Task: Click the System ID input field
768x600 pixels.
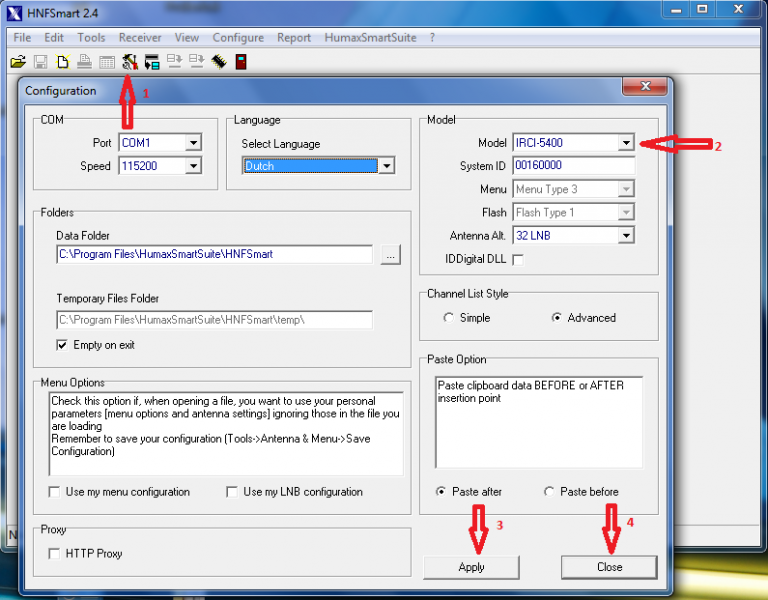Action: 574,166
